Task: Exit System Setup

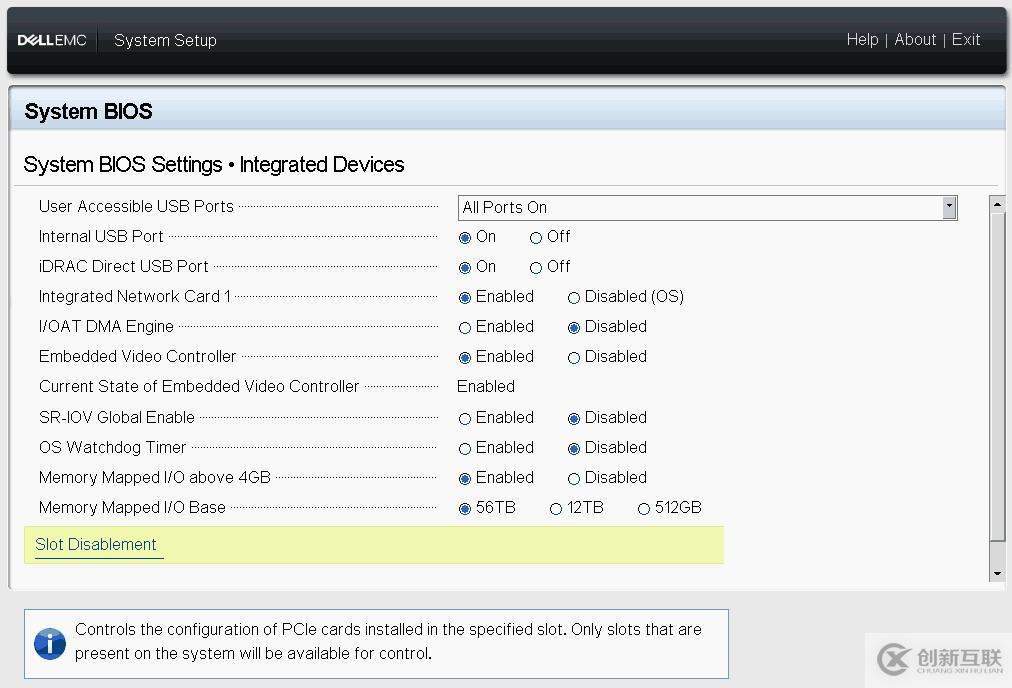Action: pos(966,40)
